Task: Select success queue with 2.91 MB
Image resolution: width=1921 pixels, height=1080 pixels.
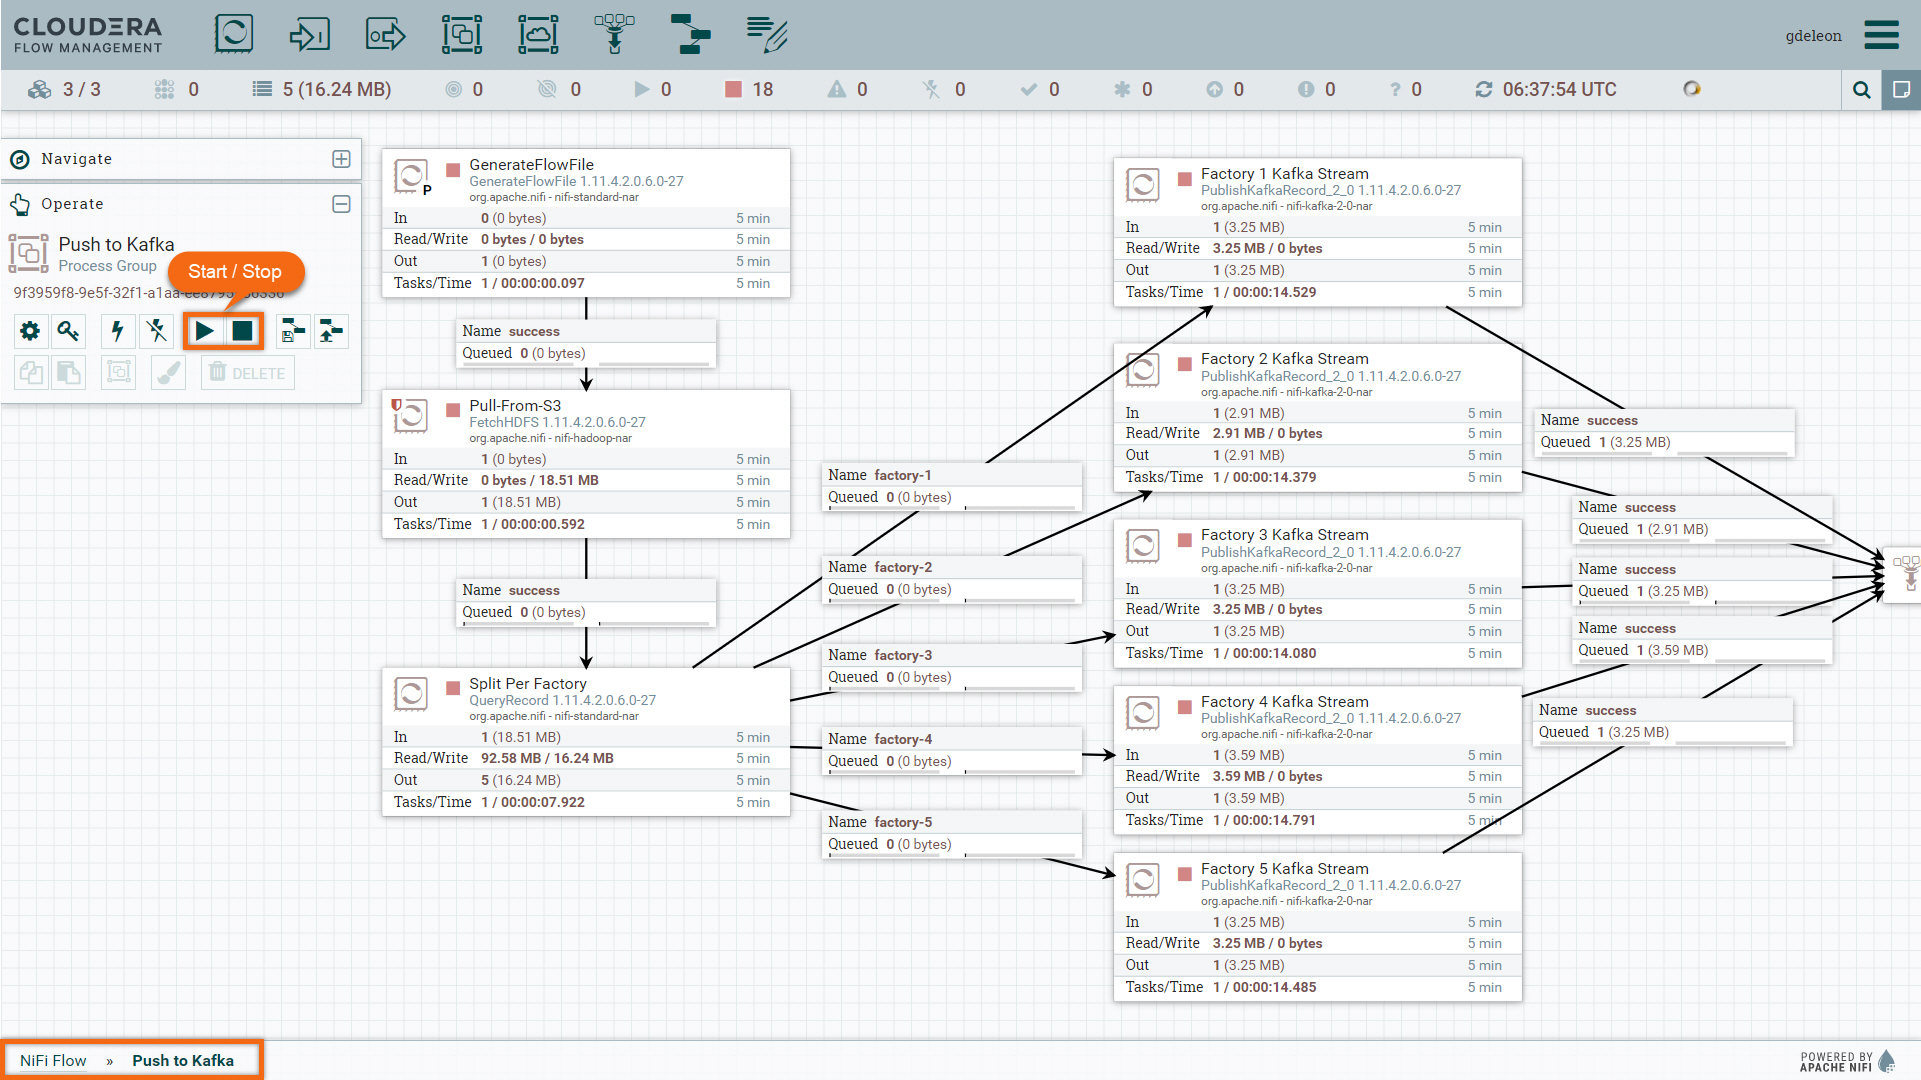Action: pos(1702,519)
